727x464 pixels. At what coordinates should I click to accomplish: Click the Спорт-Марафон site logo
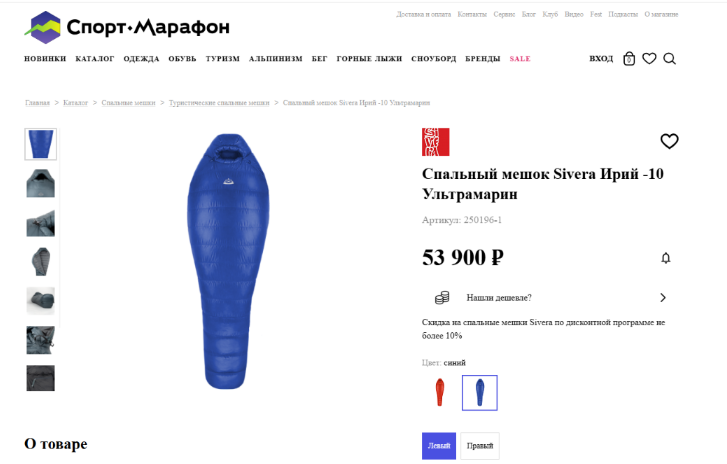point(127,27)
